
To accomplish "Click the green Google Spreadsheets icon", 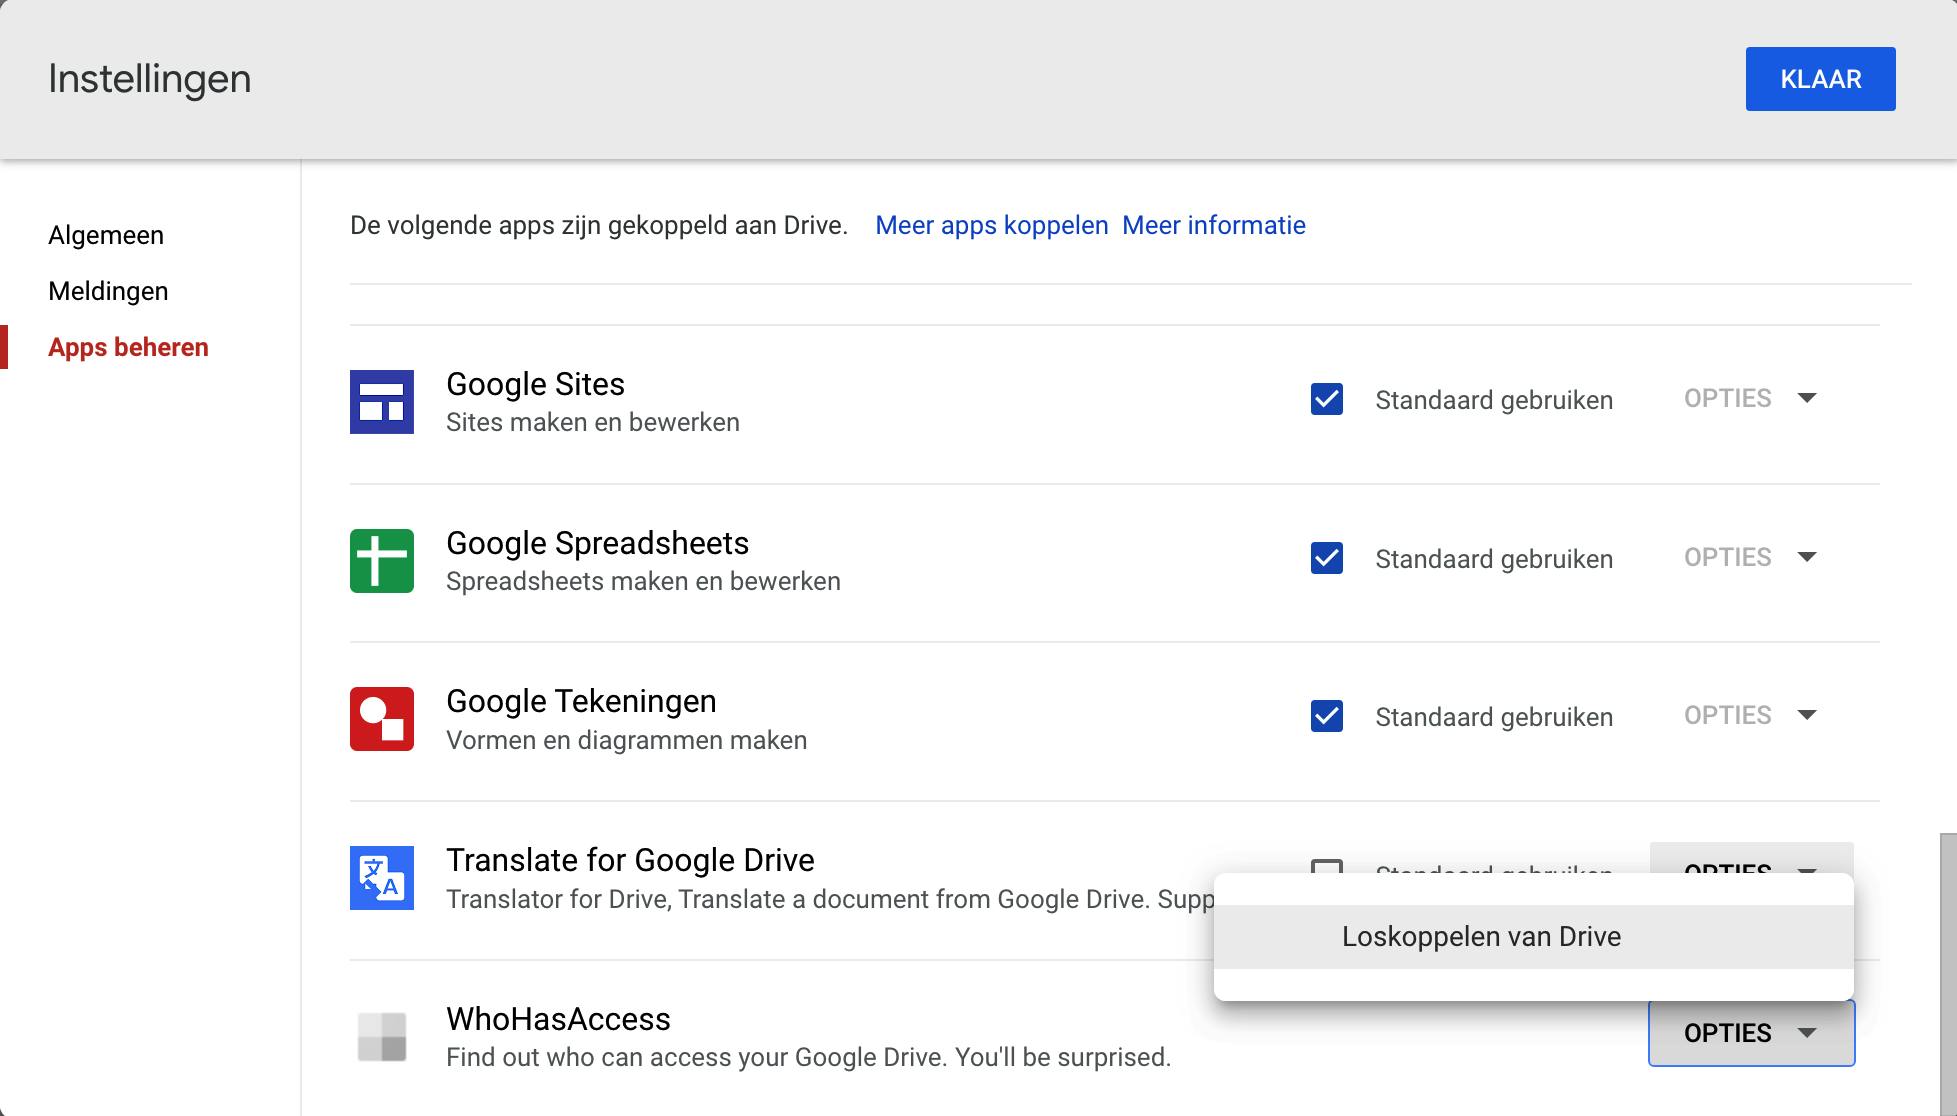I will [x=381, y=561].
